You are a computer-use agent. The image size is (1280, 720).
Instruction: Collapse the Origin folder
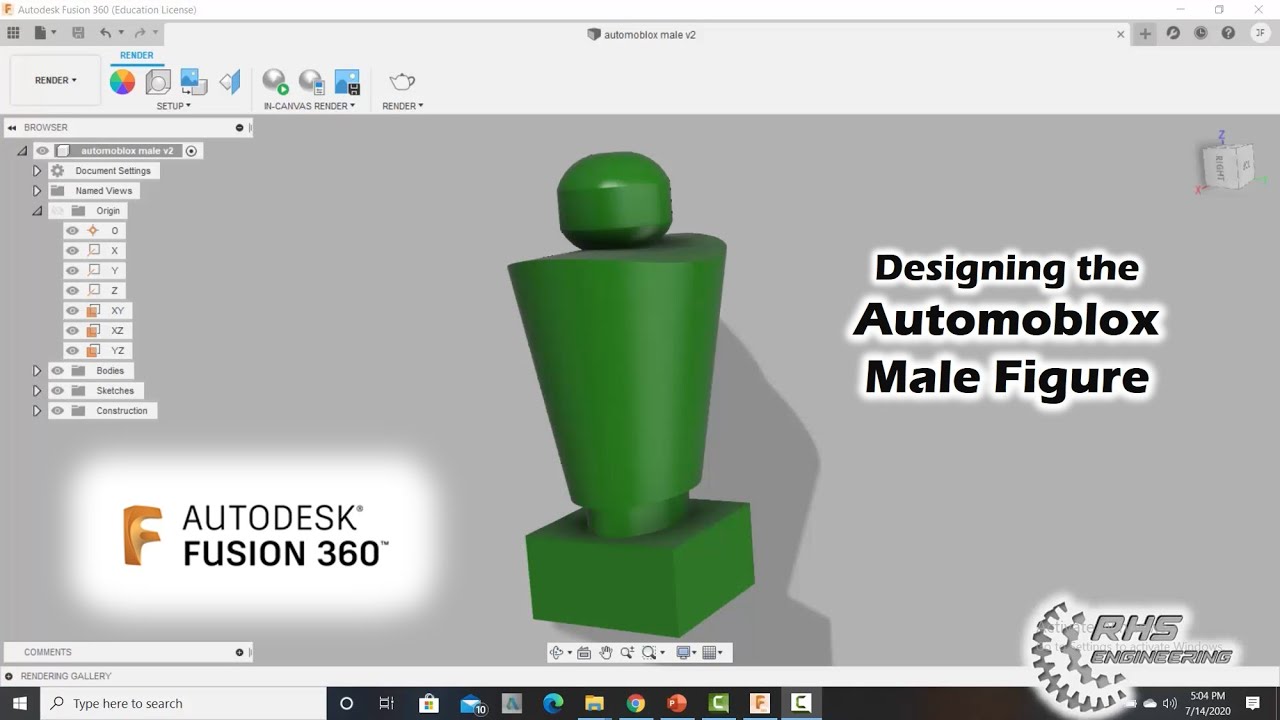point(37,211)
